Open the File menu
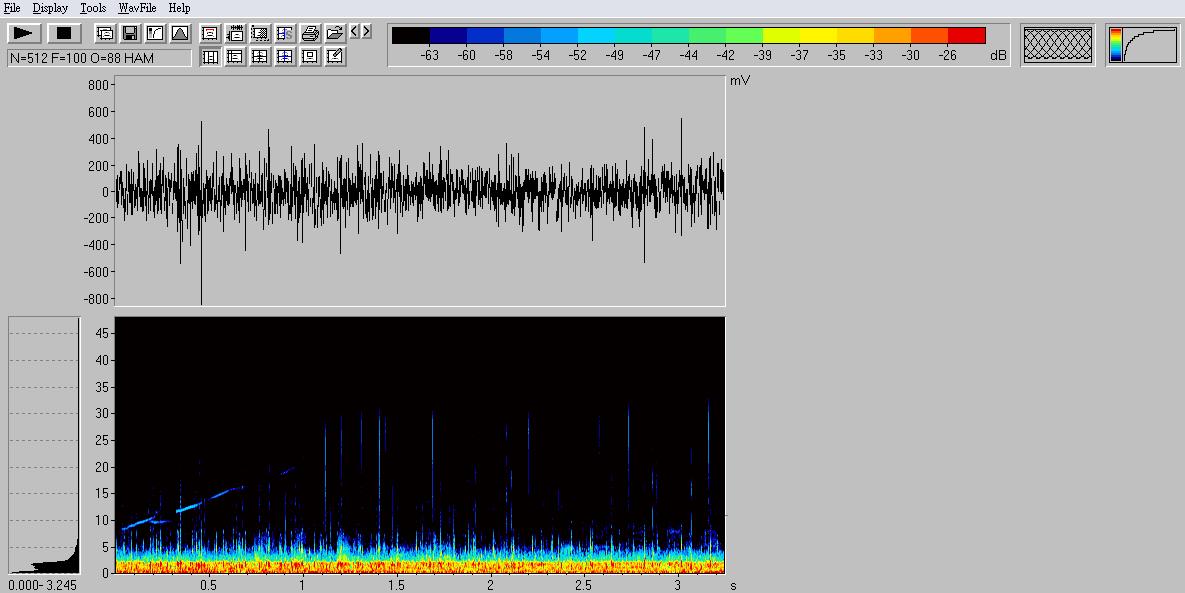Image resolution: width=1185 pixels, height=593 pixels. [12, 8]
